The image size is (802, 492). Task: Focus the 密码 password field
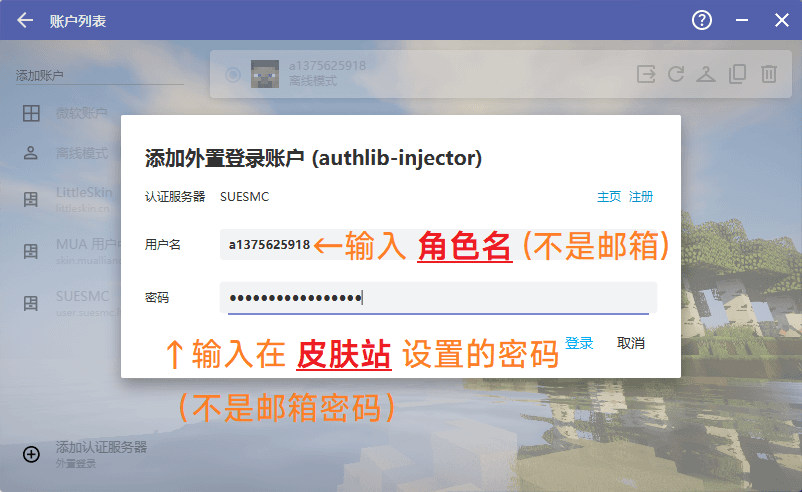(x=438, y=298)
